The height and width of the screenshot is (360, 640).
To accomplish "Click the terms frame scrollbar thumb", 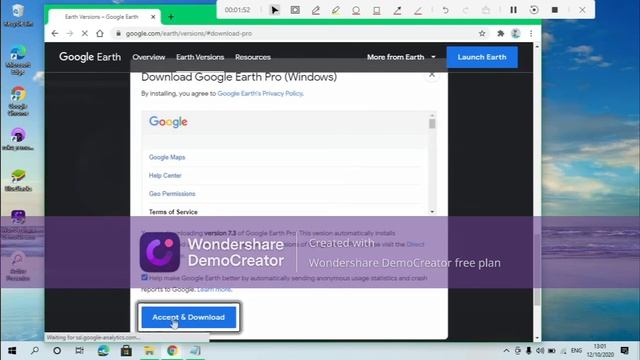I will pos(432,123).
